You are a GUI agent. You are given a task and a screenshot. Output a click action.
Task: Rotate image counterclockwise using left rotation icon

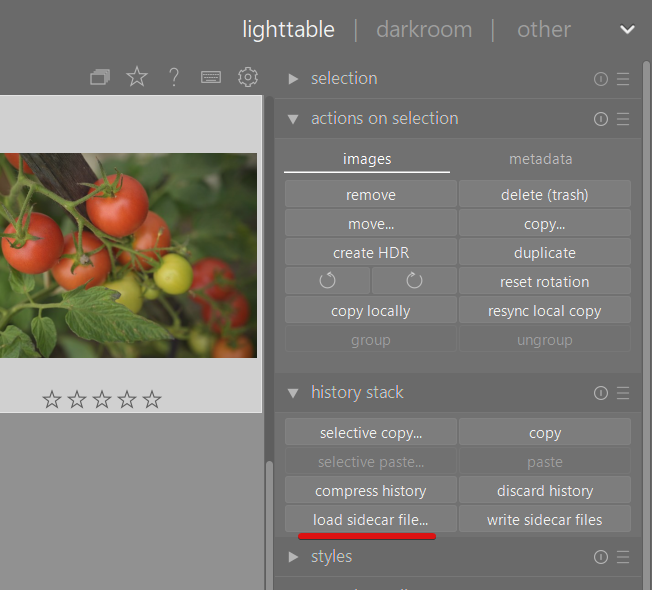328,281
